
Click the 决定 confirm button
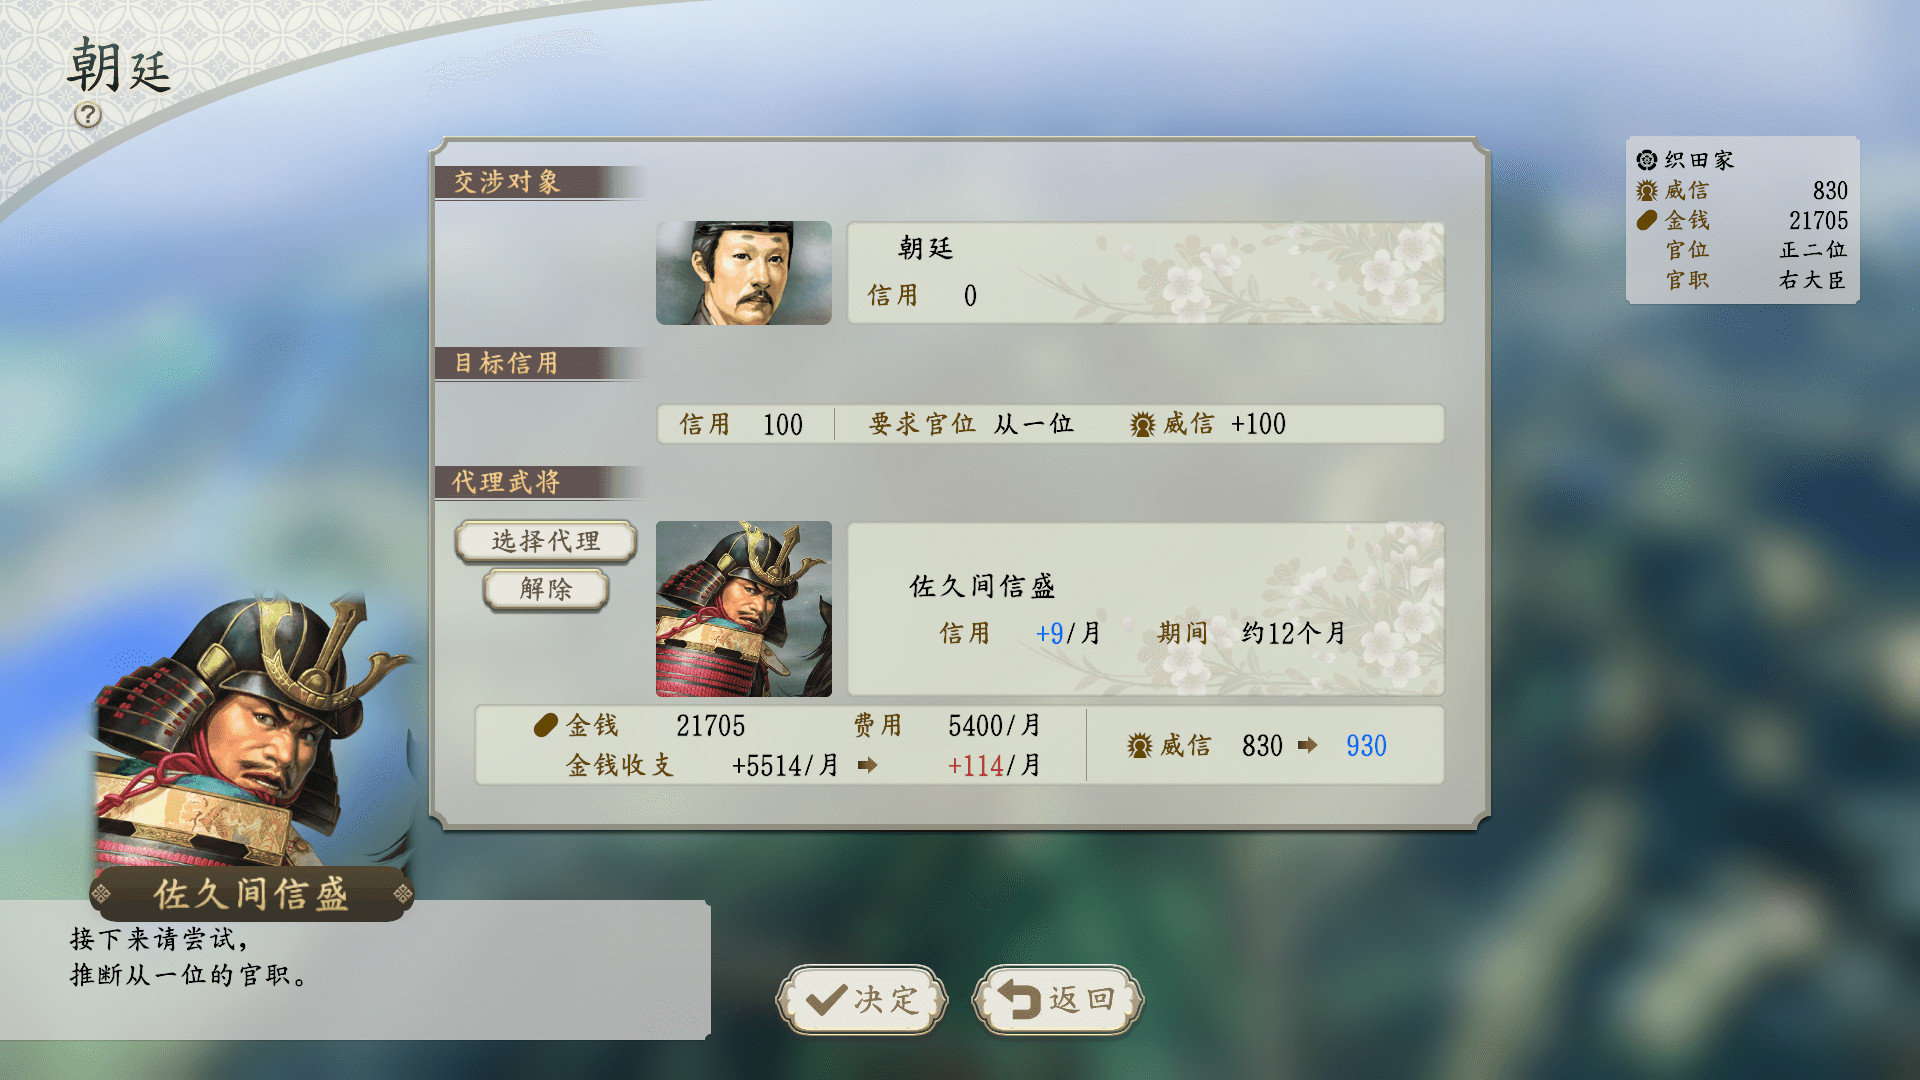click(862, 999)
